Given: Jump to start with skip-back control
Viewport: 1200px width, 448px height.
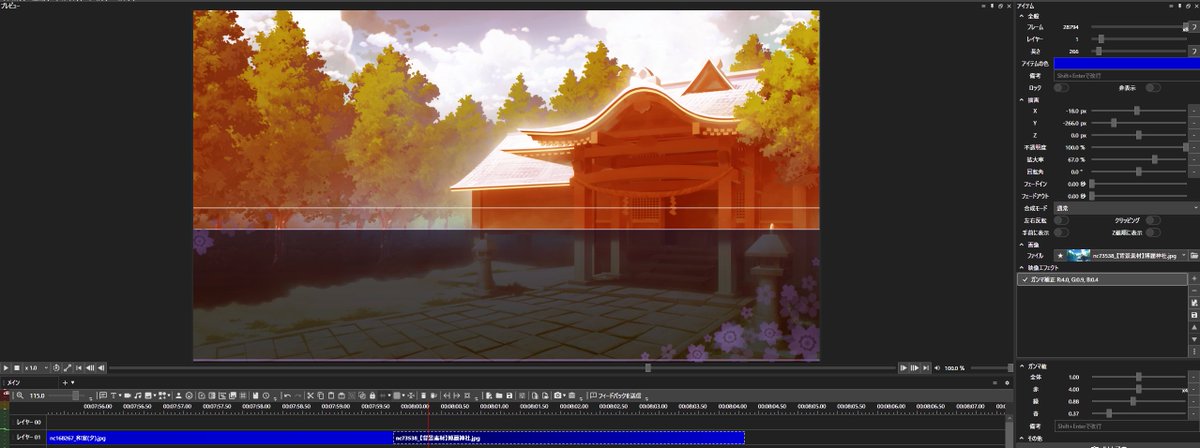Looking at the screenshot, I should 79,368.
